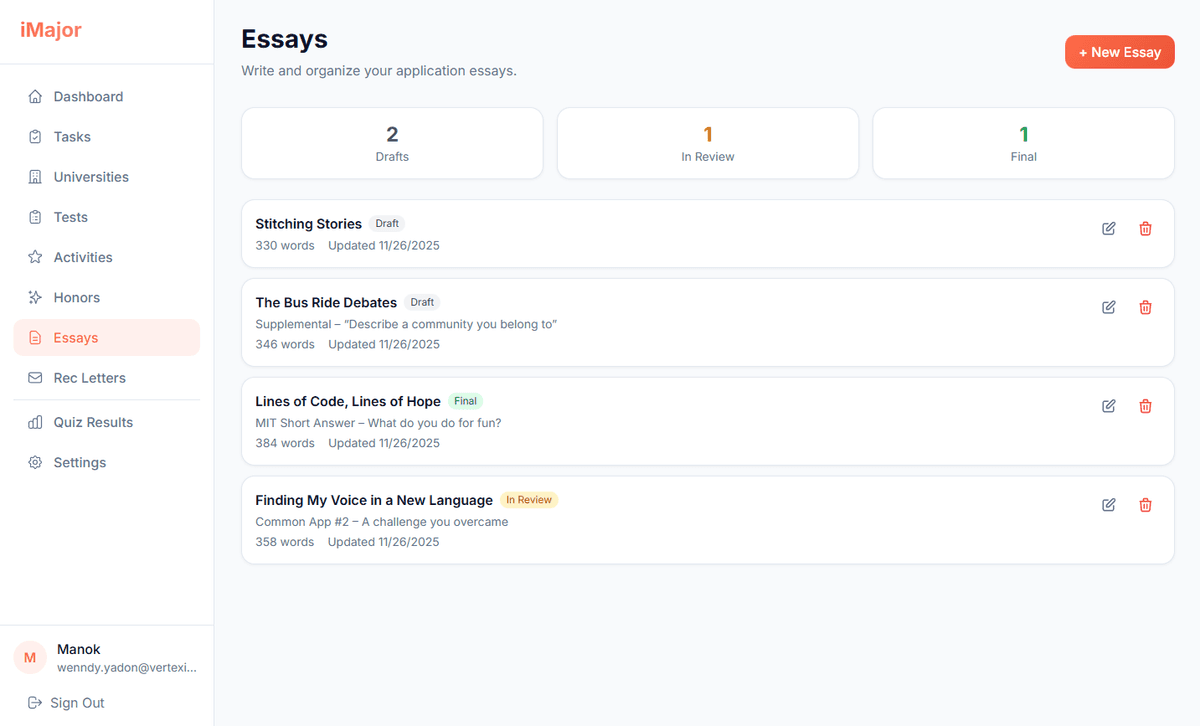View the Final essays count card
1200x726 pixels.
[x=1023, y=143]
